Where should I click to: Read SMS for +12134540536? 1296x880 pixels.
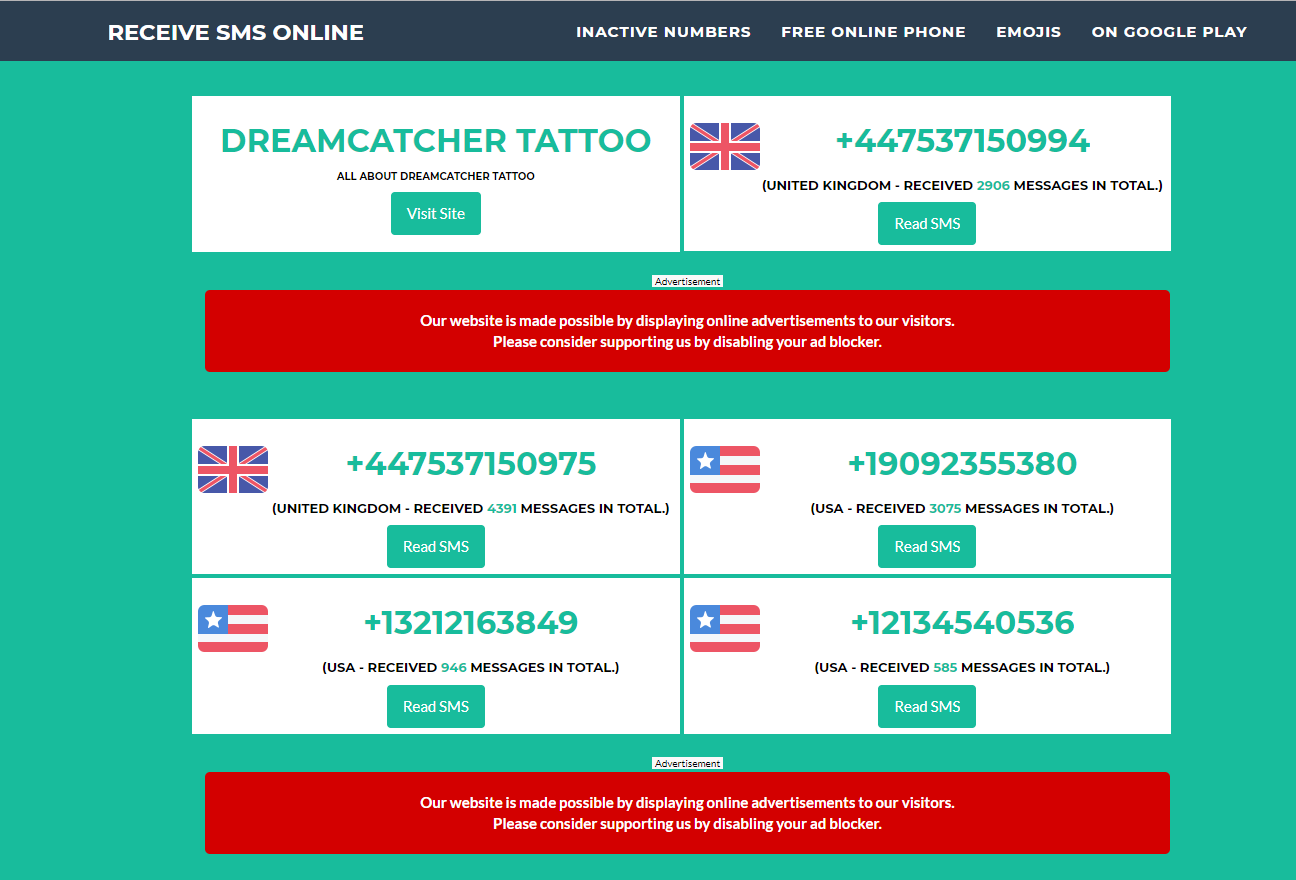927,707
